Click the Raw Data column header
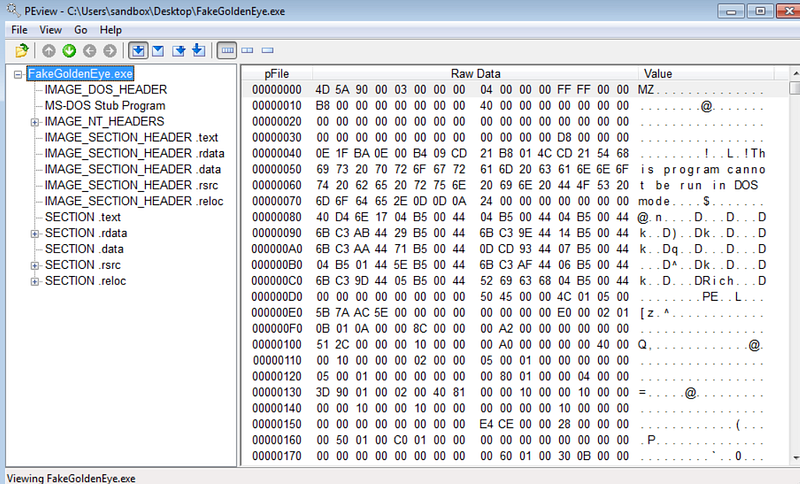This screenshot has height=484, width=800. (x=476, y=74)
